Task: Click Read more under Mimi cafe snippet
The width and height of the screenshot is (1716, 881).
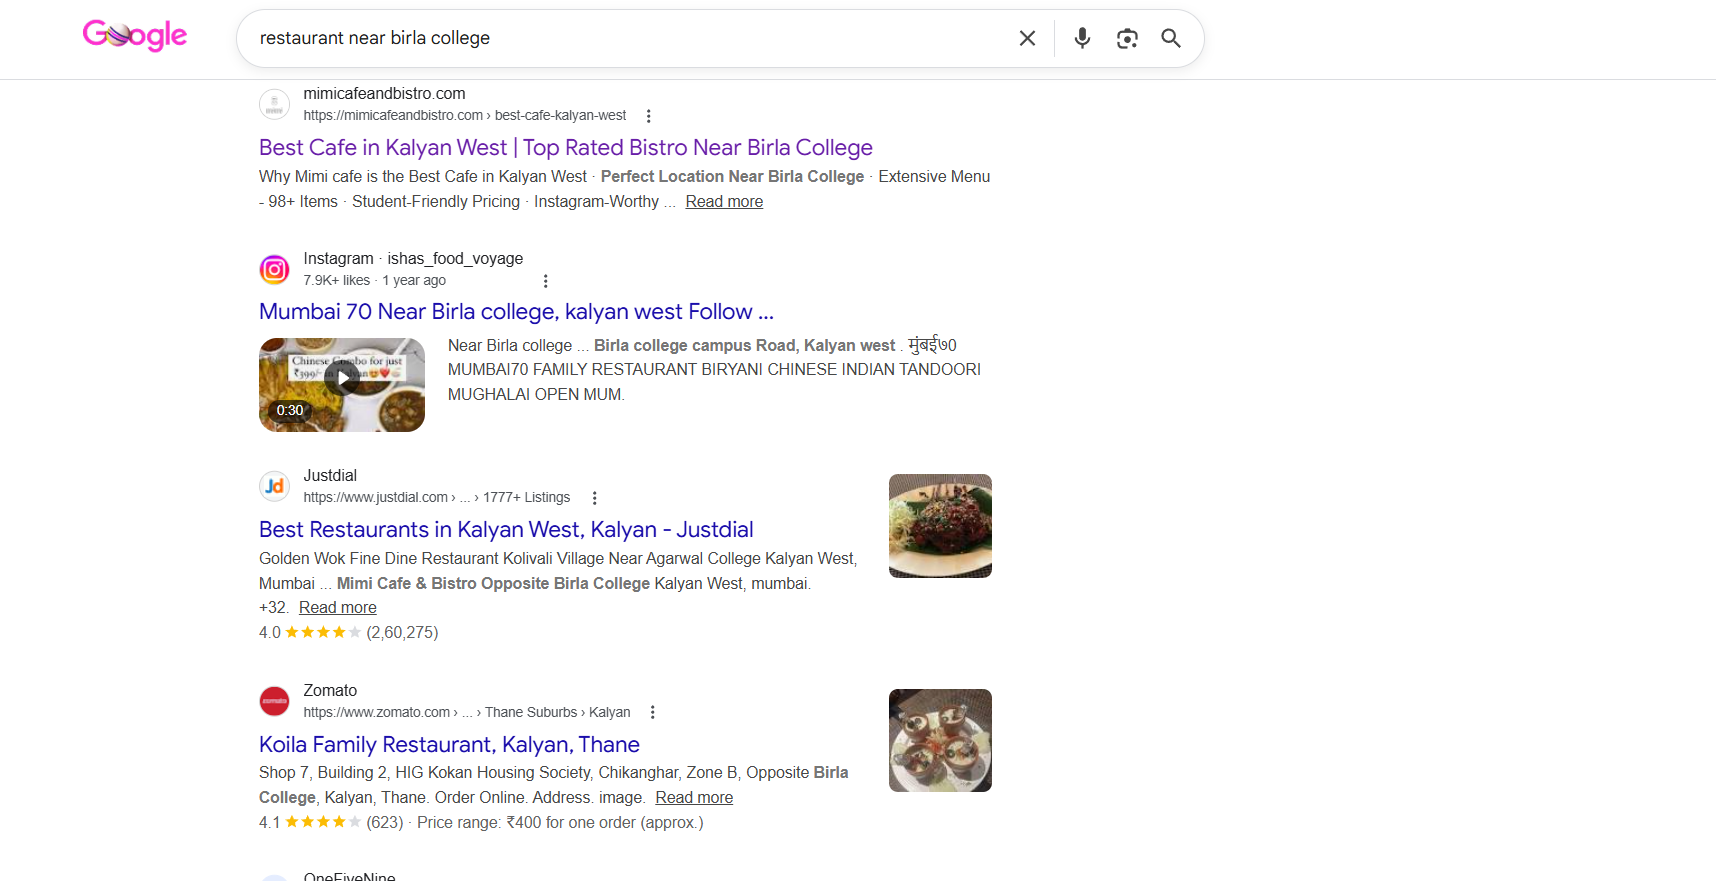Action: coord(724,202)
